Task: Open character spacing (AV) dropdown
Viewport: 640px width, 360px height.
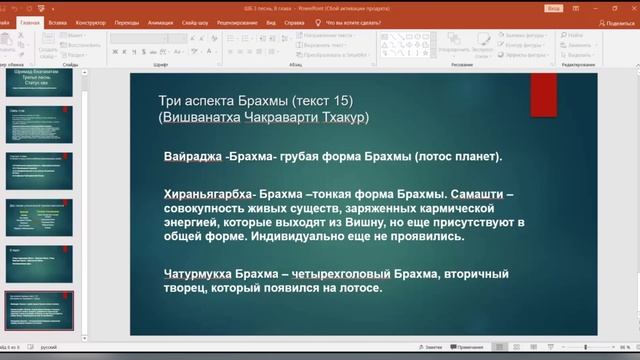Action: [164, 52]
